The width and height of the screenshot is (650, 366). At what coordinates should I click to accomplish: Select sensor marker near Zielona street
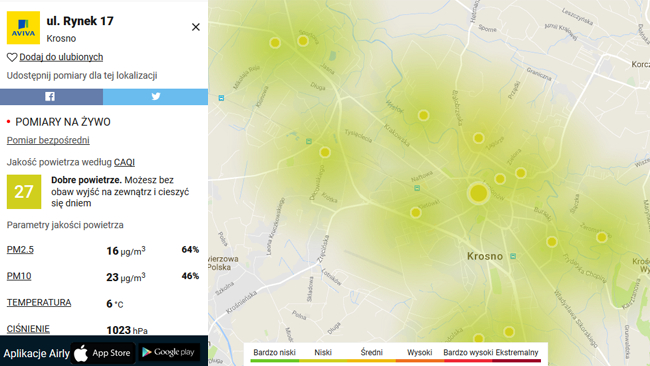(x=521, y=173)
